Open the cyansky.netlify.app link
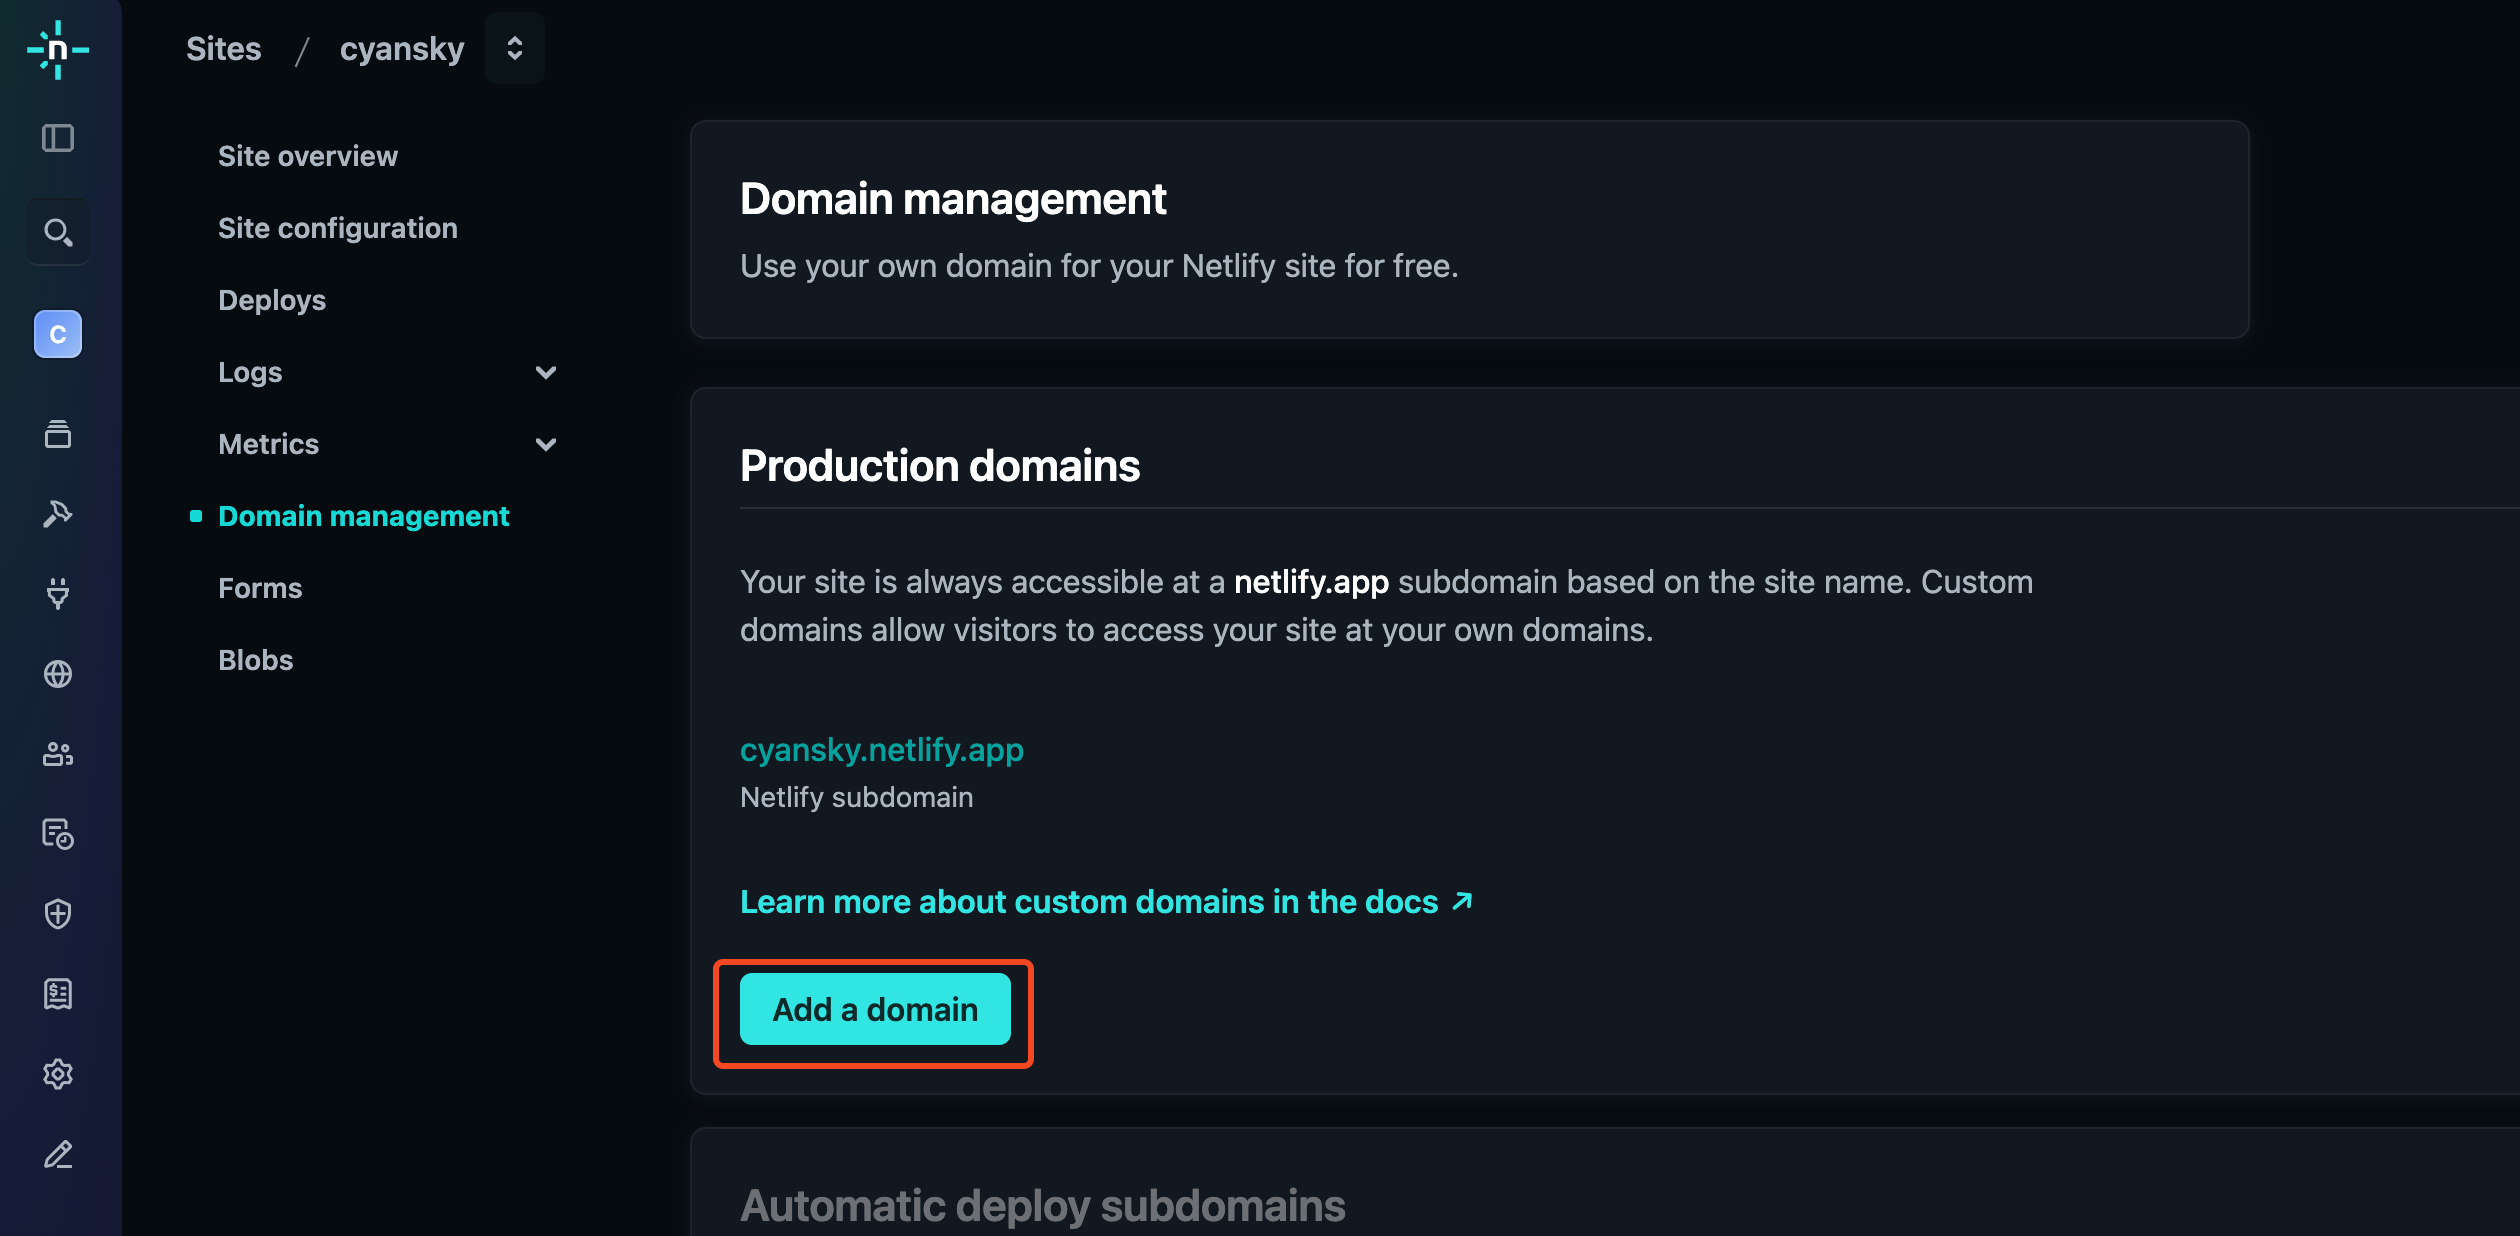Viewport: 2520px width, 1236px height. 882,750
